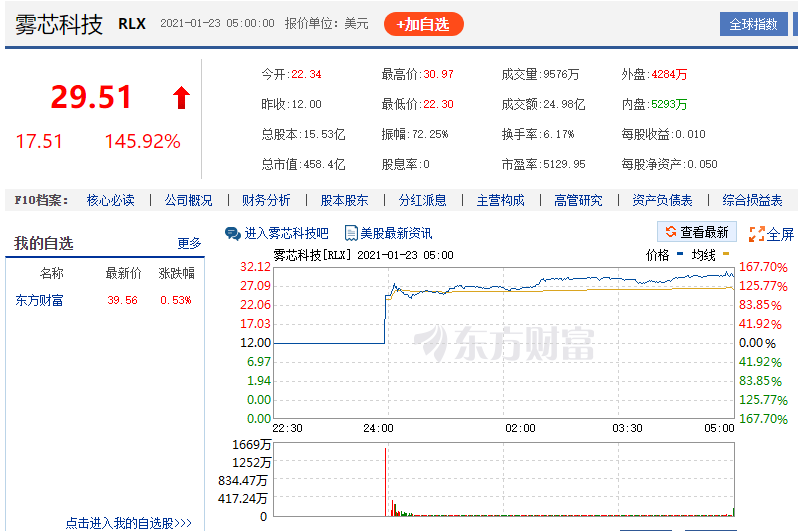Click the yellow 均线 legend marker
The height and width of the screenshot is (531, 798).
point(726,254)
